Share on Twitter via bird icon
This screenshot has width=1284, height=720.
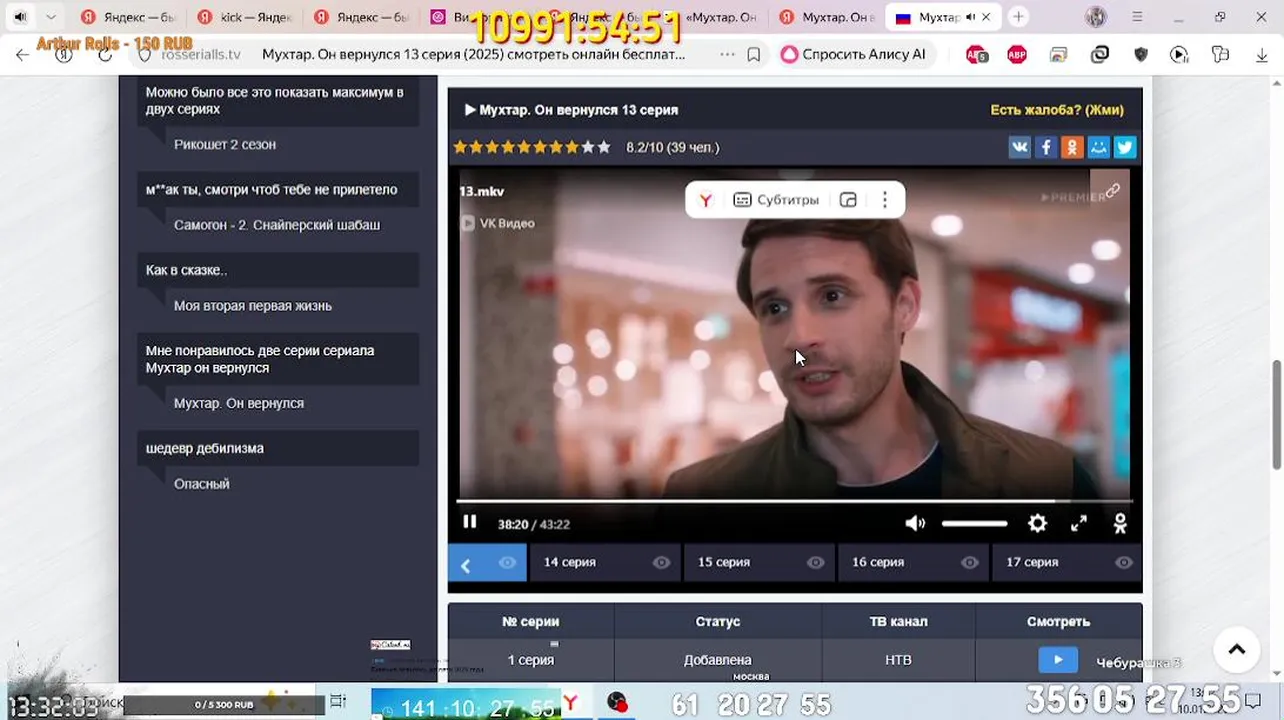coord(1125,147)
